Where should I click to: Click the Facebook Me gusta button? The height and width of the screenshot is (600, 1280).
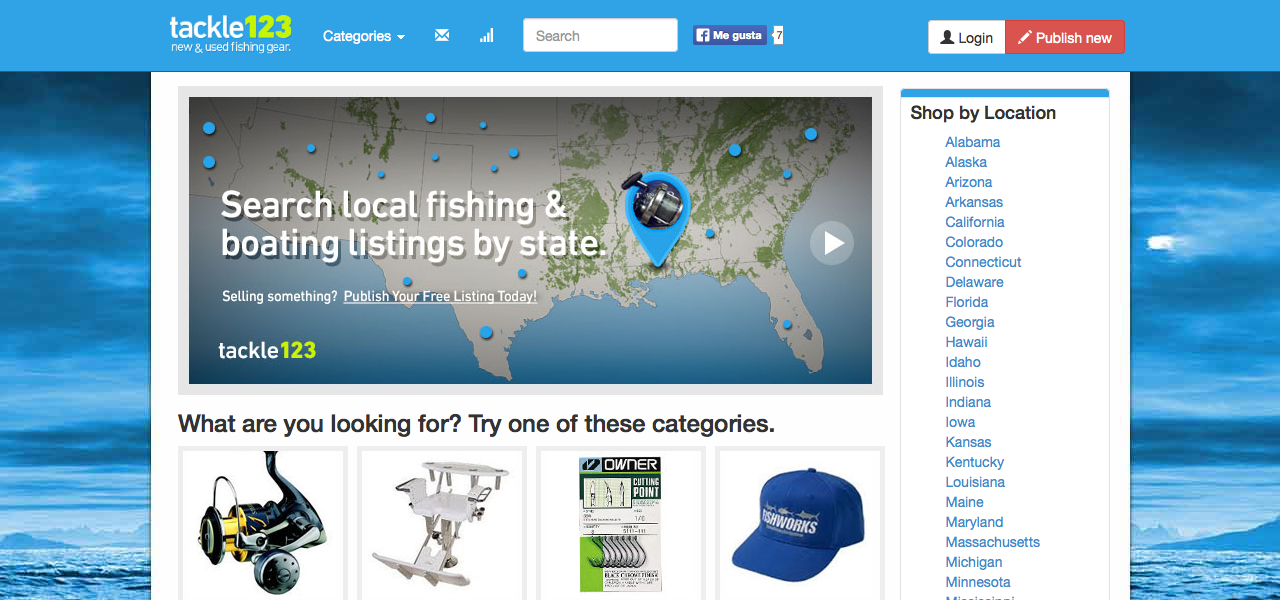pyautogui.click(x=730, y=35)
